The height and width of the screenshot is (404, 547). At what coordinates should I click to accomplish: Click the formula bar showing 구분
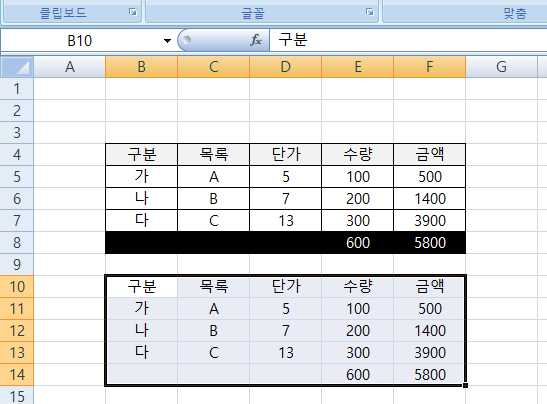coord(408,40)
